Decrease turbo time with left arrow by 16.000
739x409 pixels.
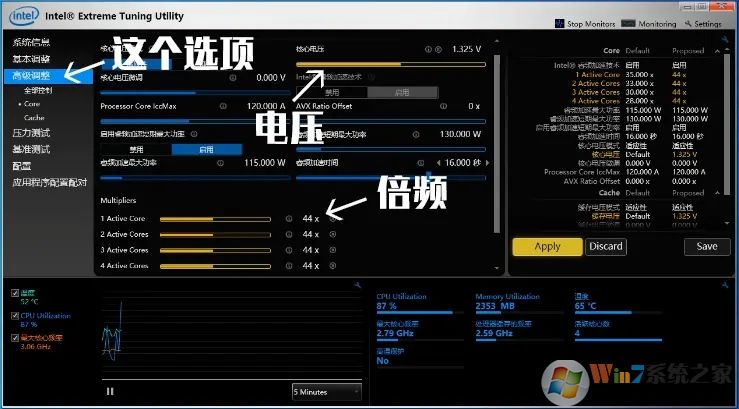click(x=439, y=163)
